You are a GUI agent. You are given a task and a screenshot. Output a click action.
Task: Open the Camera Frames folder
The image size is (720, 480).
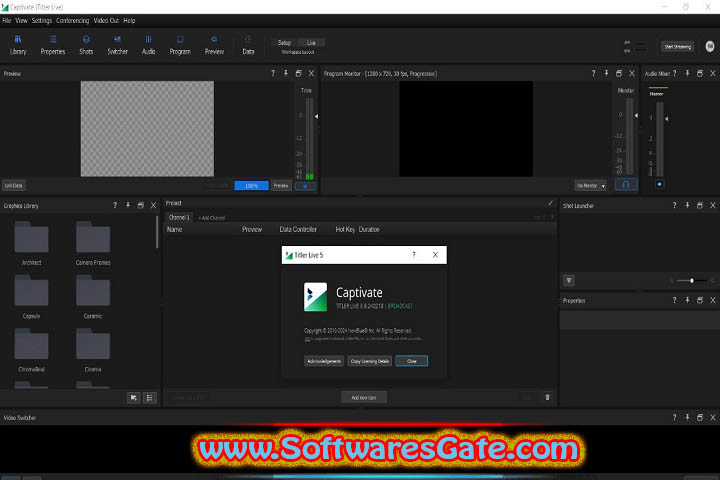click(93, 243)
